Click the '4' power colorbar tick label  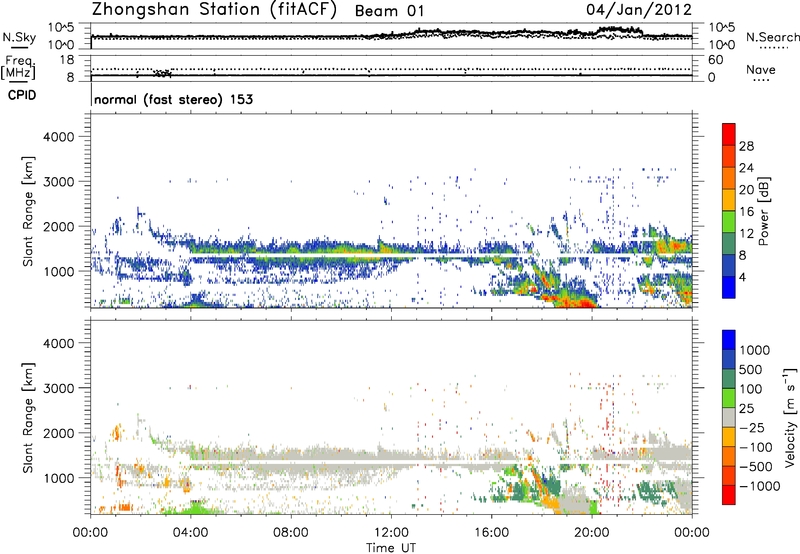tap(742, 278)
